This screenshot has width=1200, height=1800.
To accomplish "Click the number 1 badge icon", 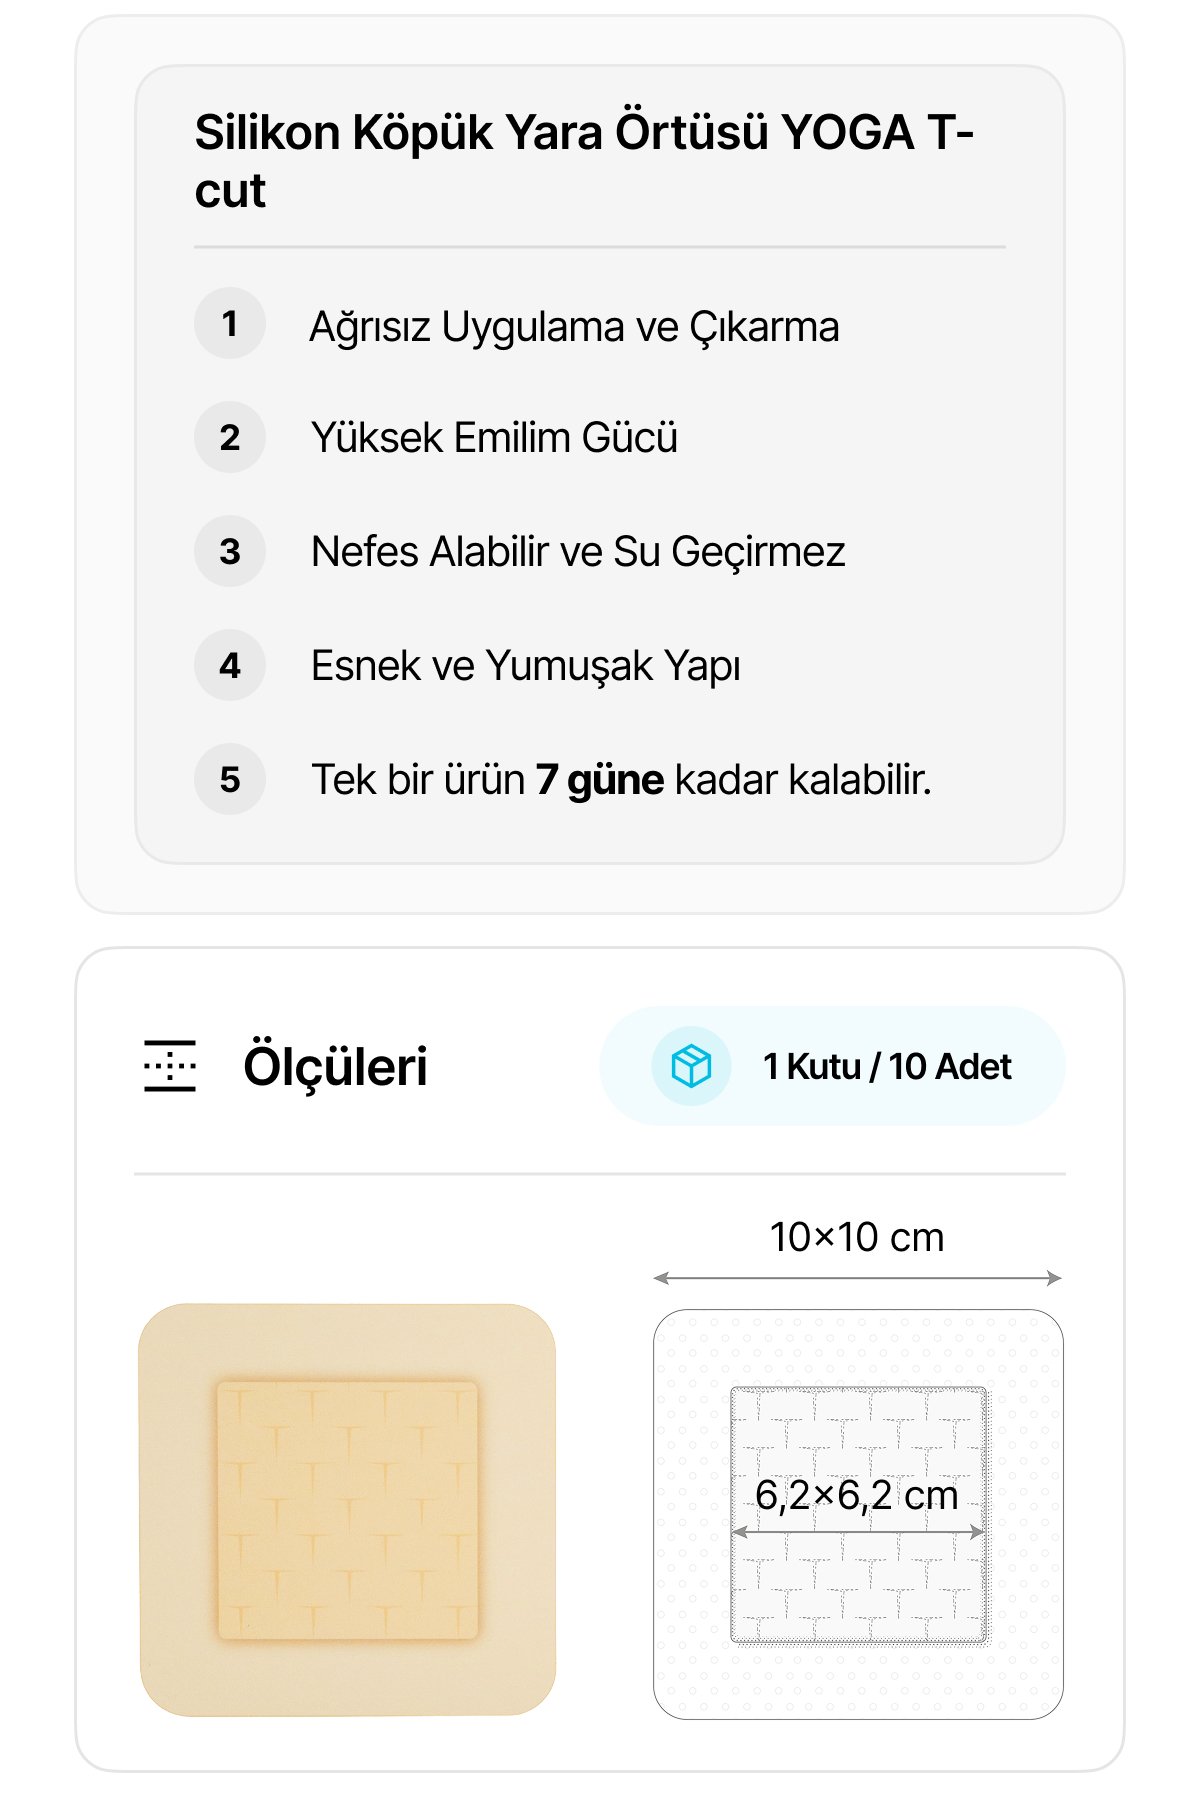I will [230, 324].
